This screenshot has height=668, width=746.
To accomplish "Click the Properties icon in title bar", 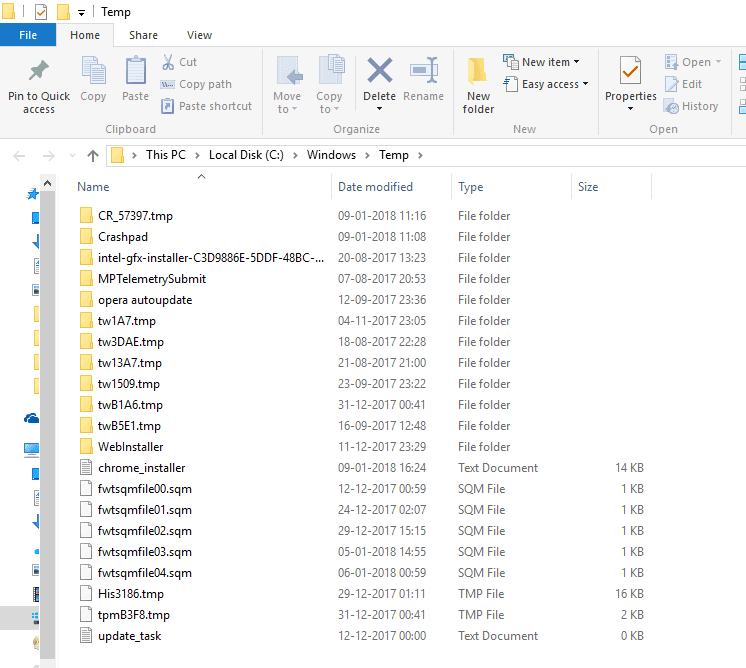I will click(41, 12).
